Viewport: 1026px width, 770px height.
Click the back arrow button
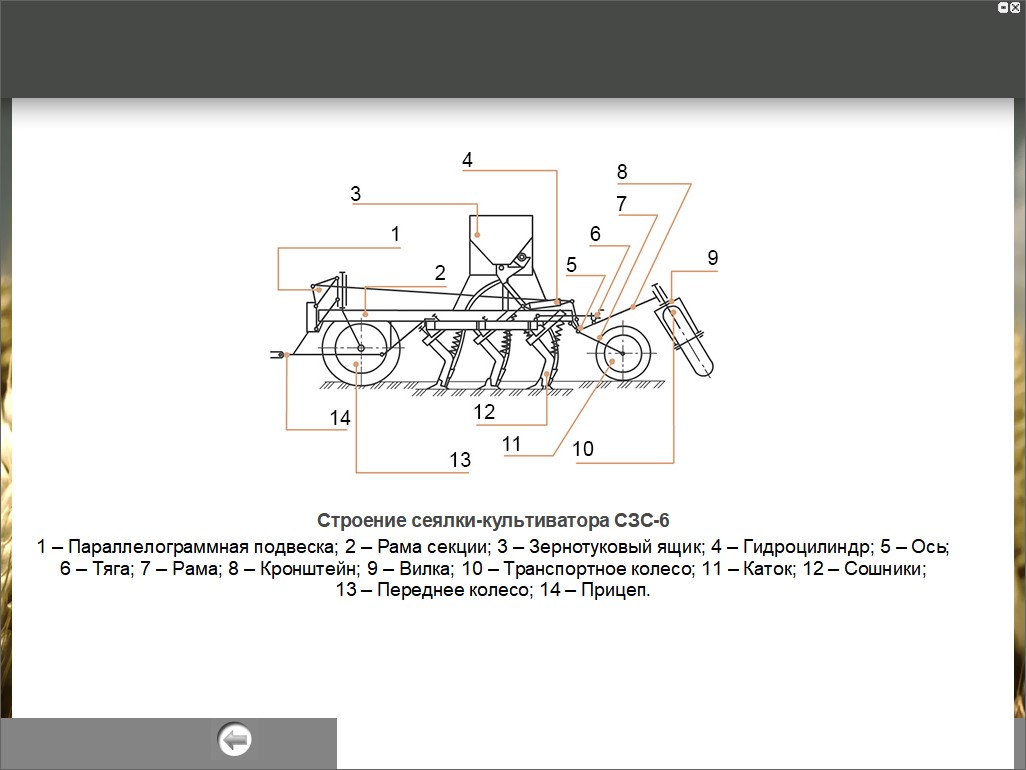coord(235,741)
